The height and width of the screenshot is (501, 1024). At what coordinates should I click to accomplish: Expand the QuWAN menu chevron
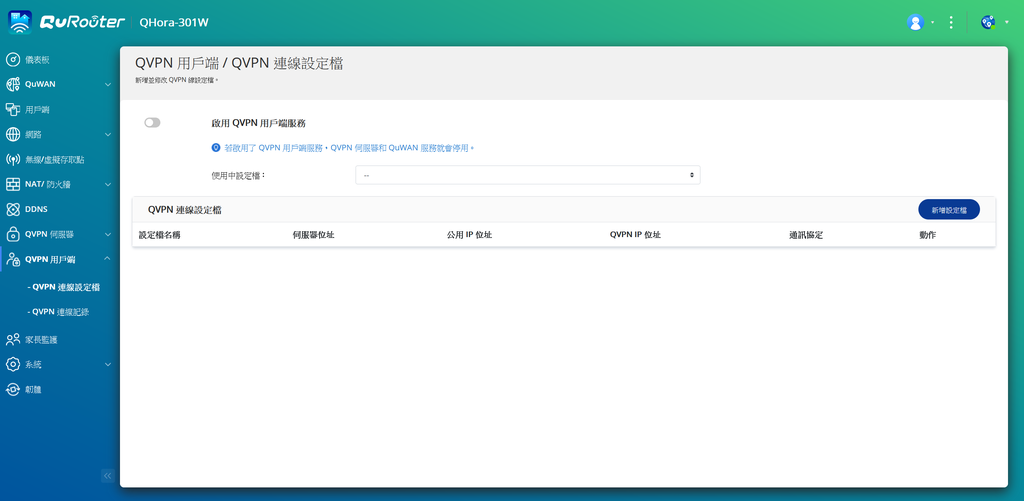(x=108, y=84)
